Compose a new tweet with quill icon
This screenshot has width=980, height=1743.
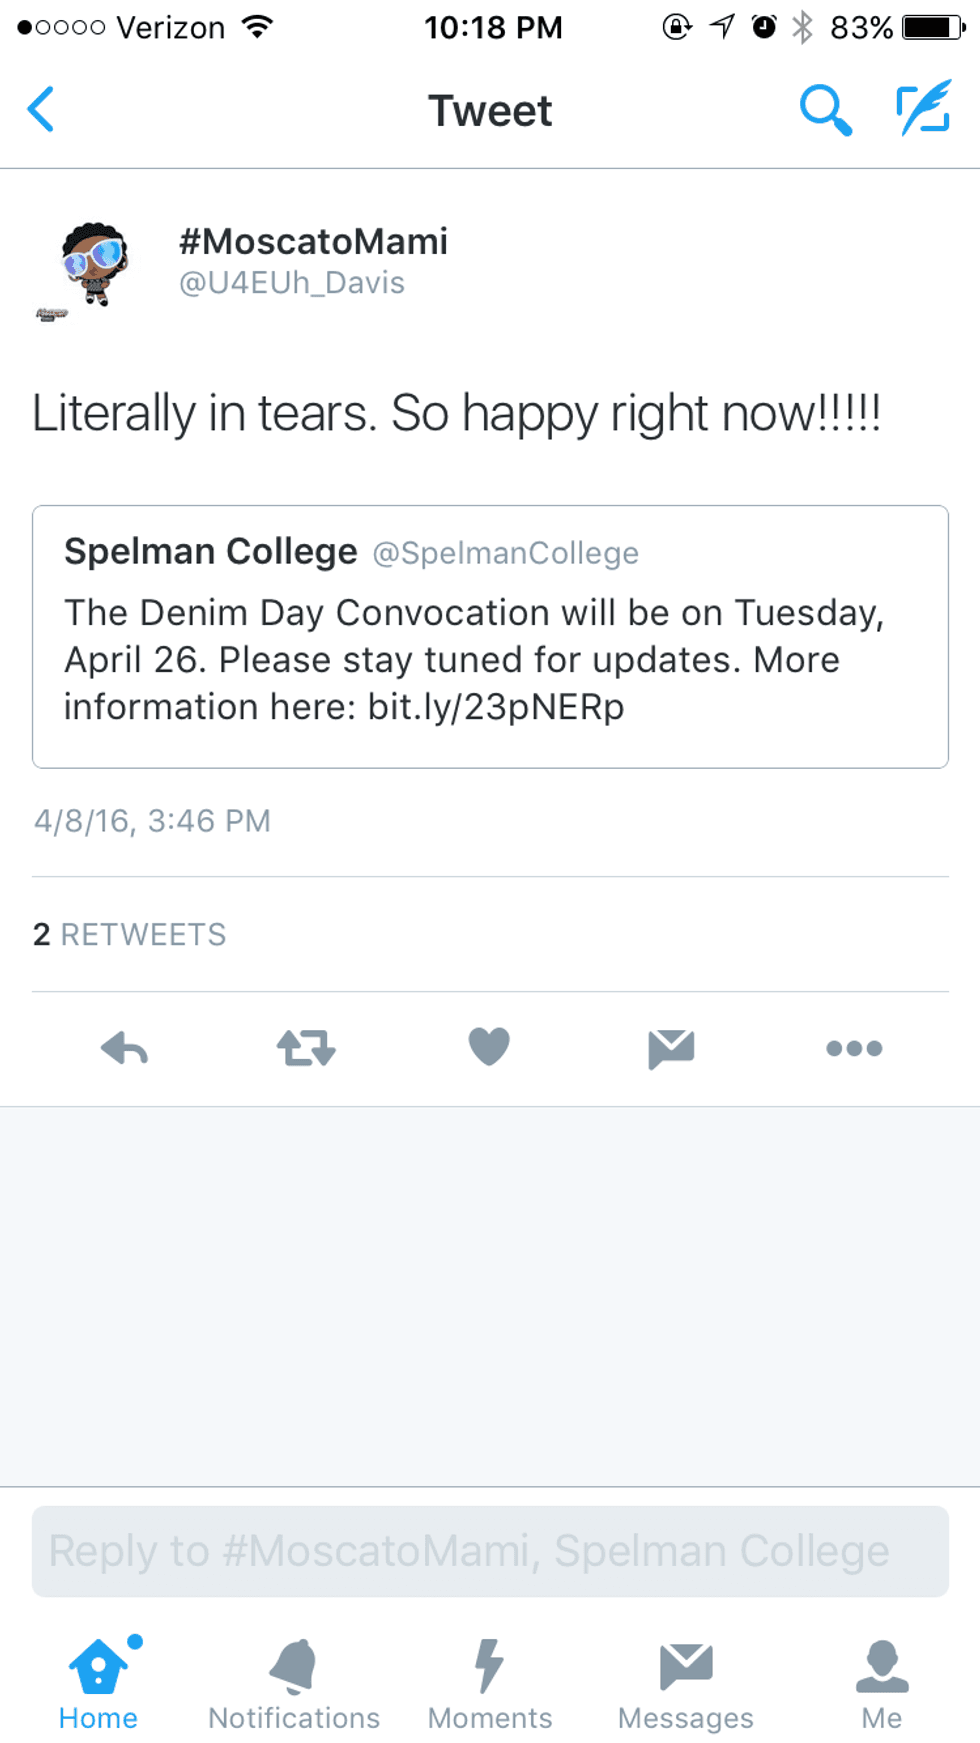(x=922, y=109)
